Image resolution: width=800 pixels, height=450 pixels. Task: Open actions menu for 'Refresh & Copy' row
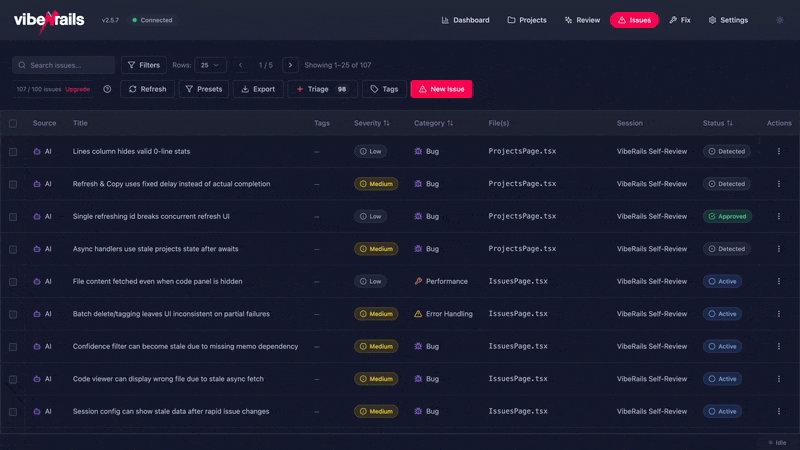(x=779, y=184)
